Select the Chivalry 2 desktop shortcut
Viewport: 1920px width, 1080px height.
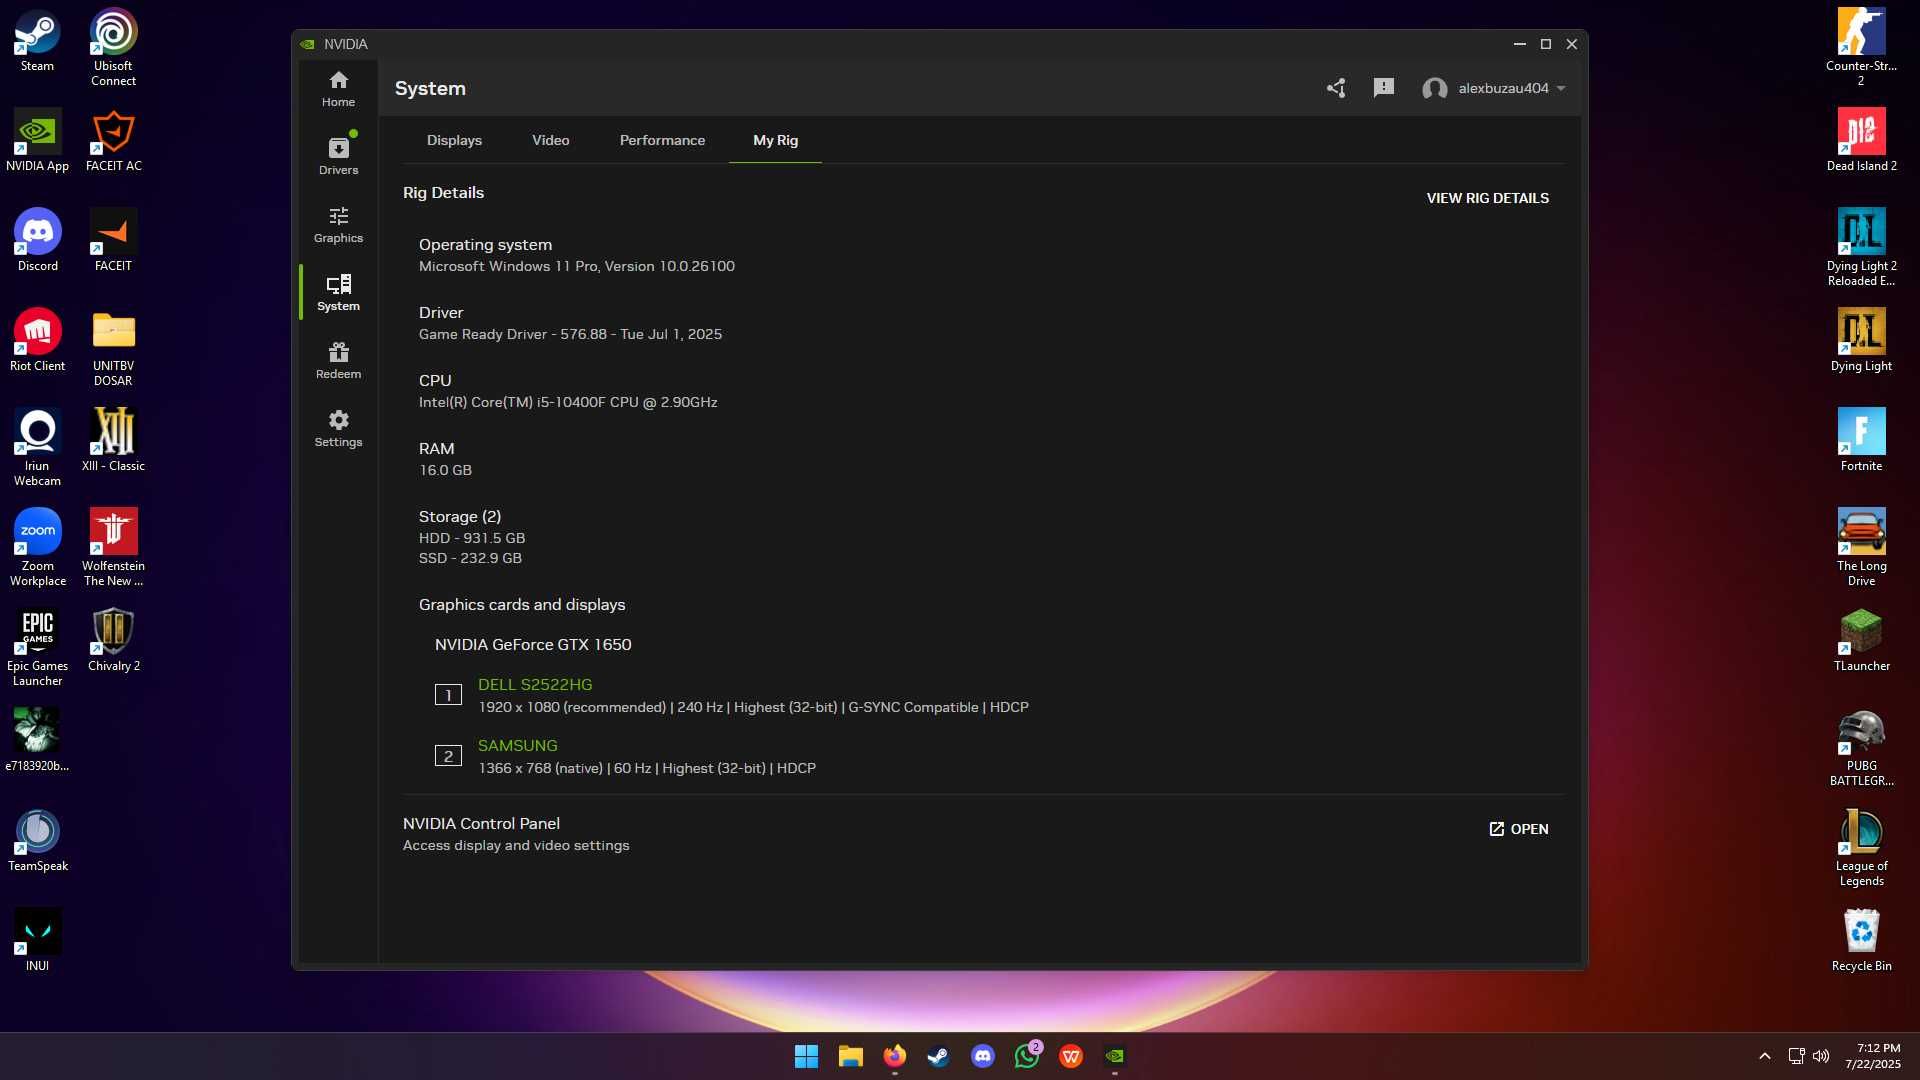(x=114, y=642)
